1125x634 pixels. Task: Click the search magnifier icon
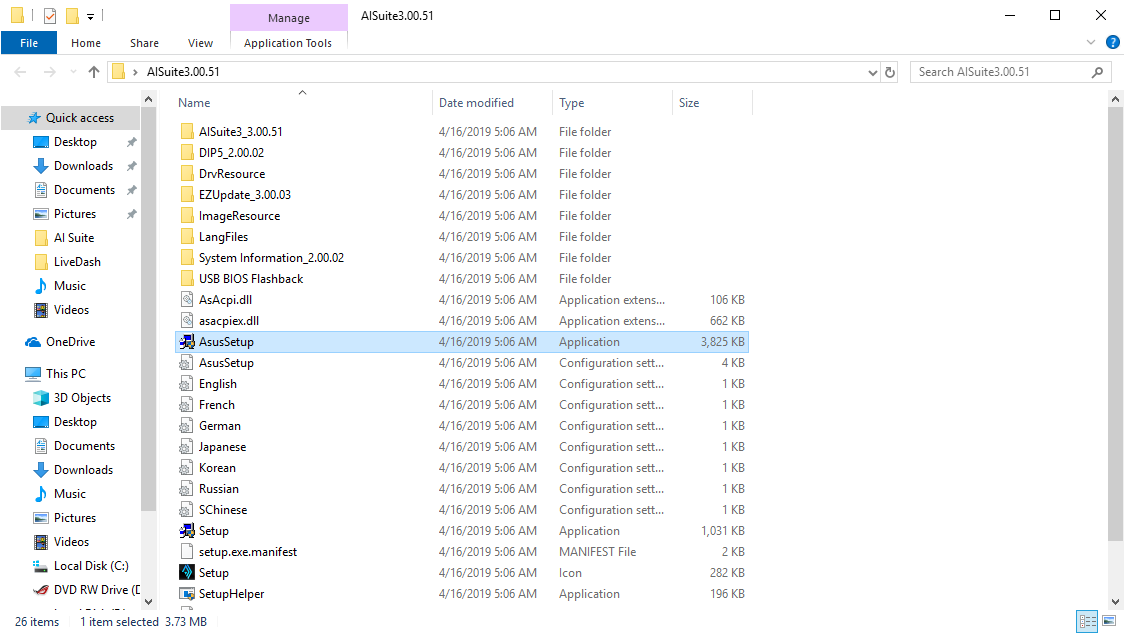pyautogui.click(x=1097, y=72)
